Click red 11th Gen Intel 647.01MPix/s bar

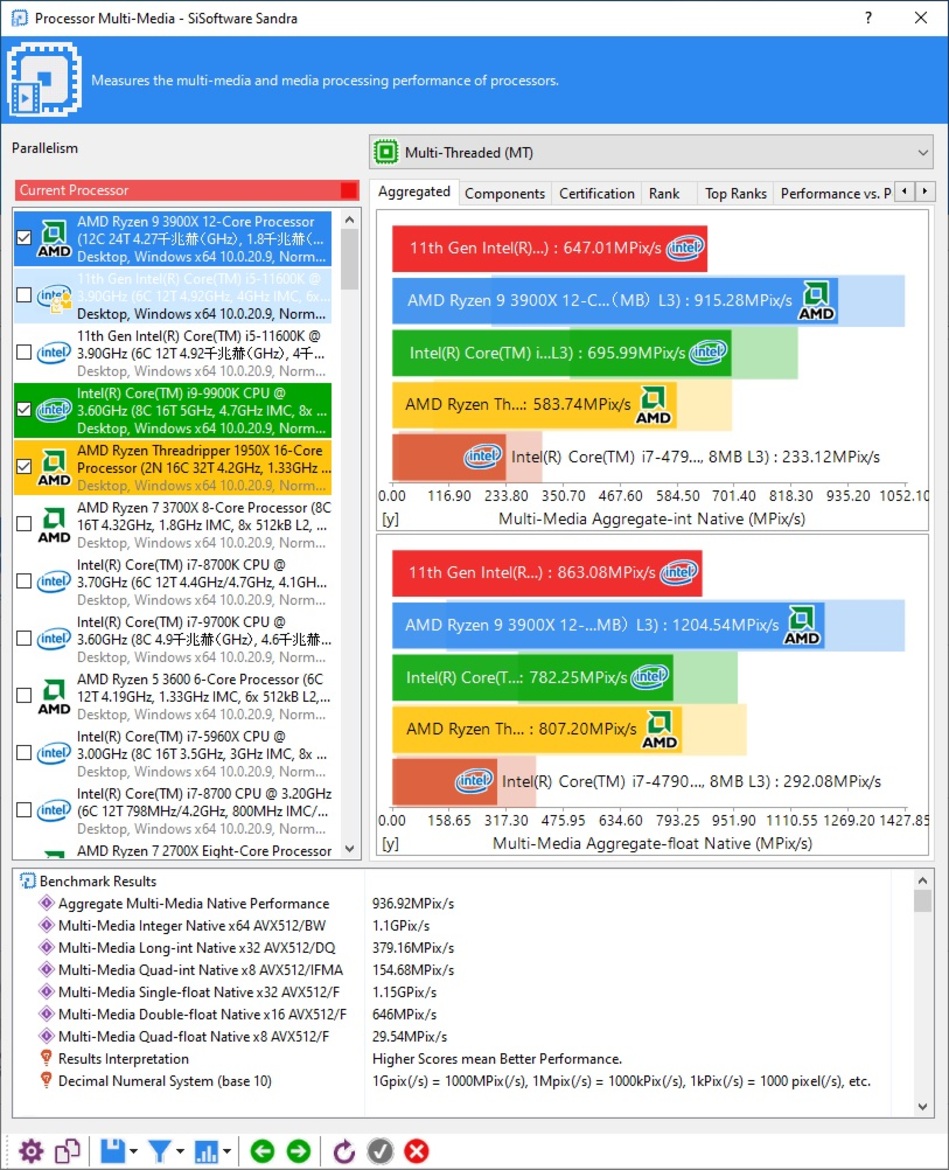(549, 248)
